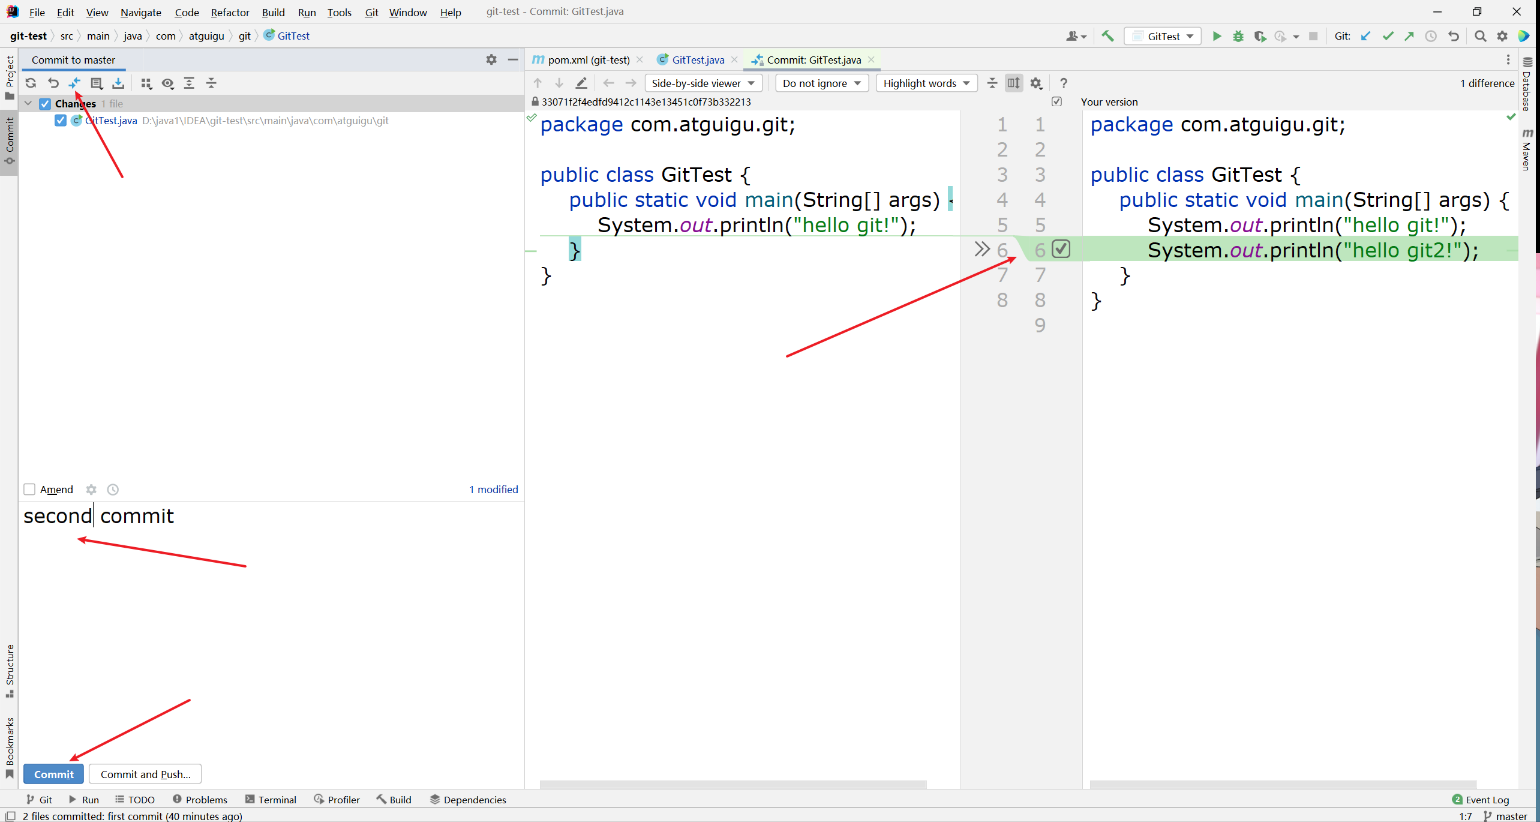The image size is (1540, 822).
Task: Open Event Log in status bar
Action: pos(1481,800)
